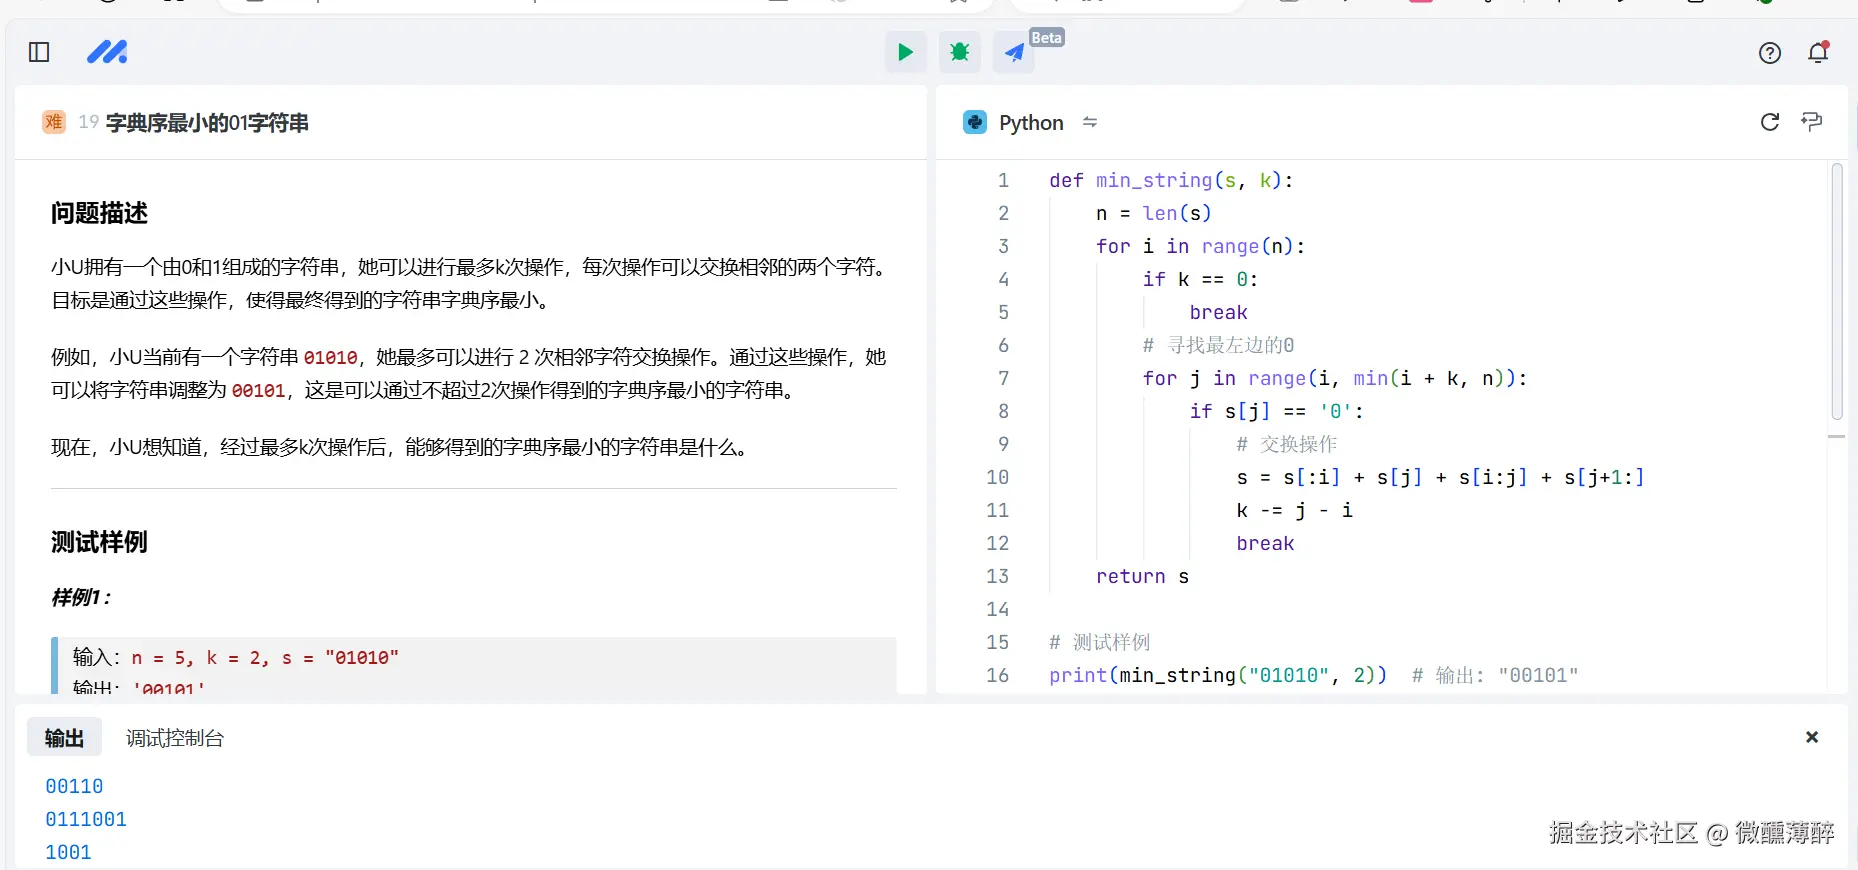Click red example string 01010 in description
The image size is (1858, 870).
pos(330,358)
